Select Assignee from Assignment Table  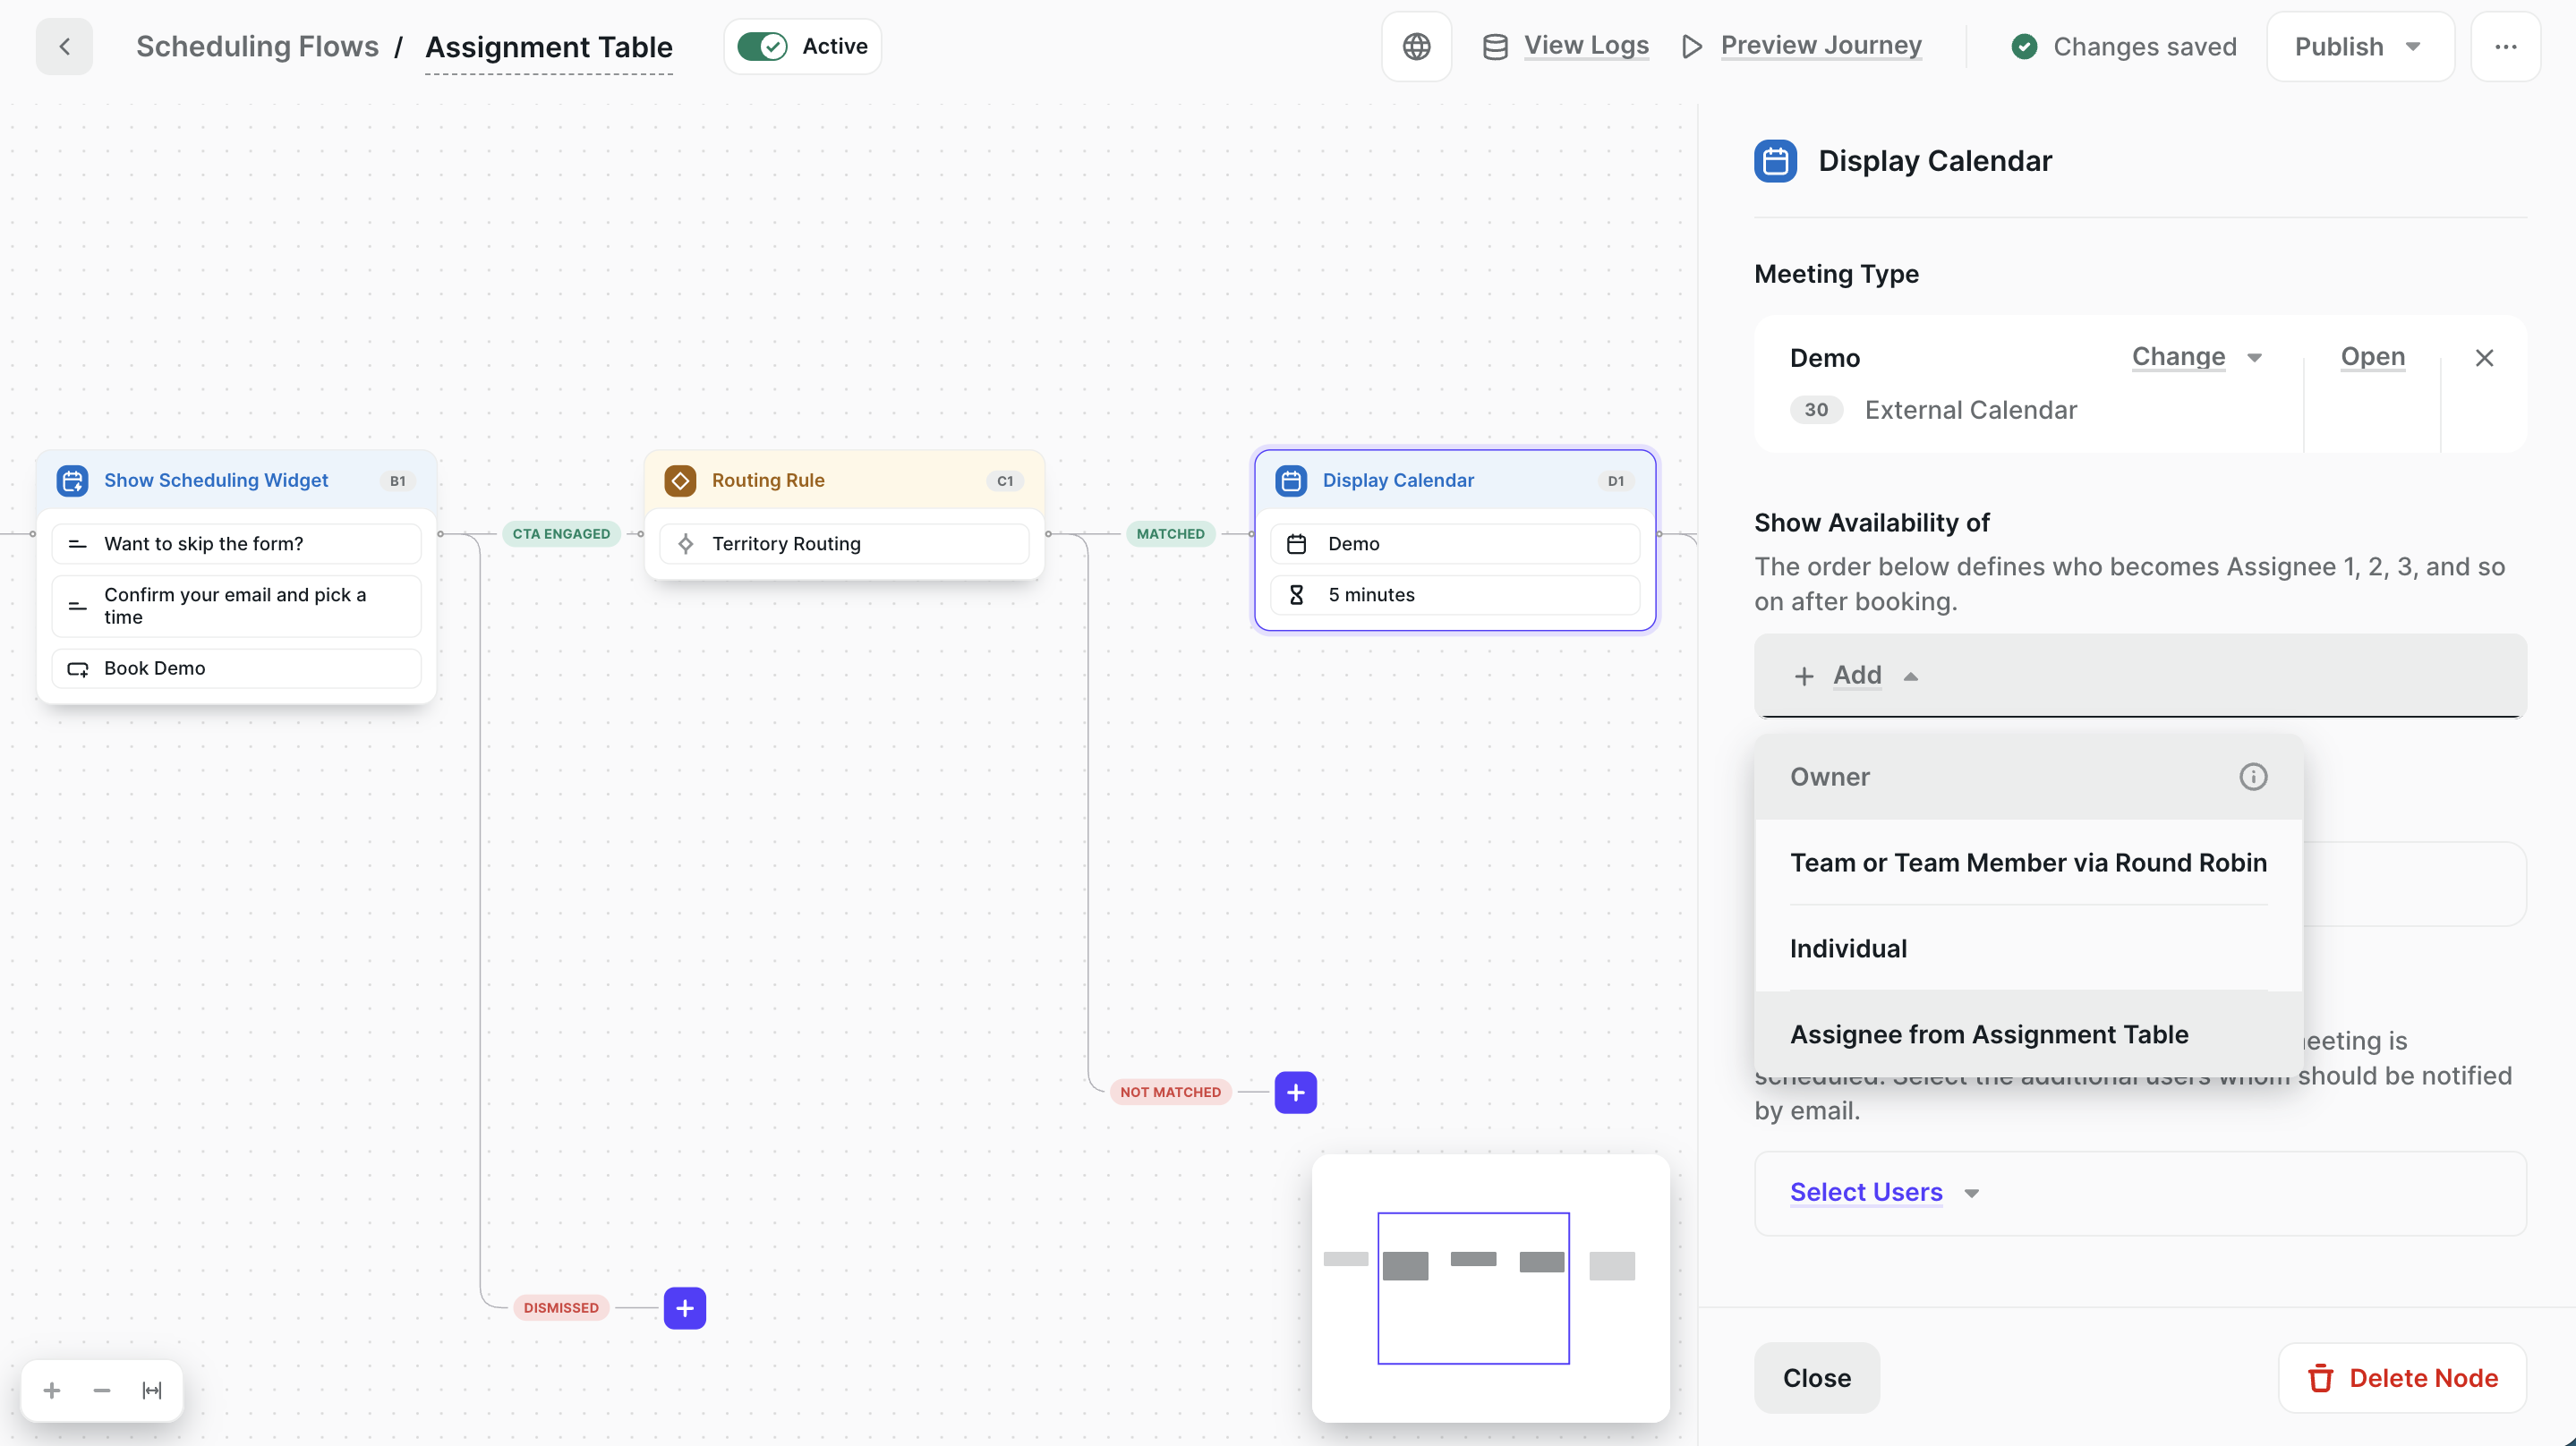pyautogui.click(x=2028, y=1034)
